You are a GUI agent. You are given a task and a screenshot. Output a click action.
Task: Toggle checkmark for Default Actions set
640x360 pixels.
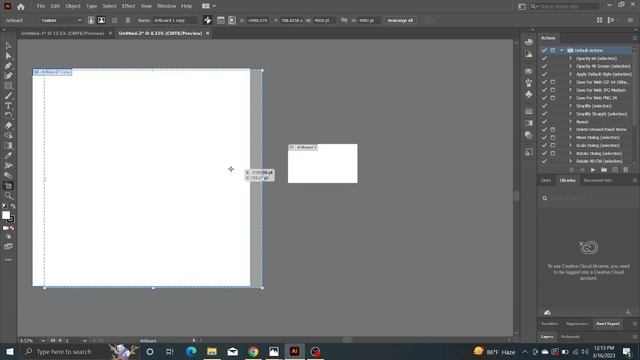[x=544, y=50]
